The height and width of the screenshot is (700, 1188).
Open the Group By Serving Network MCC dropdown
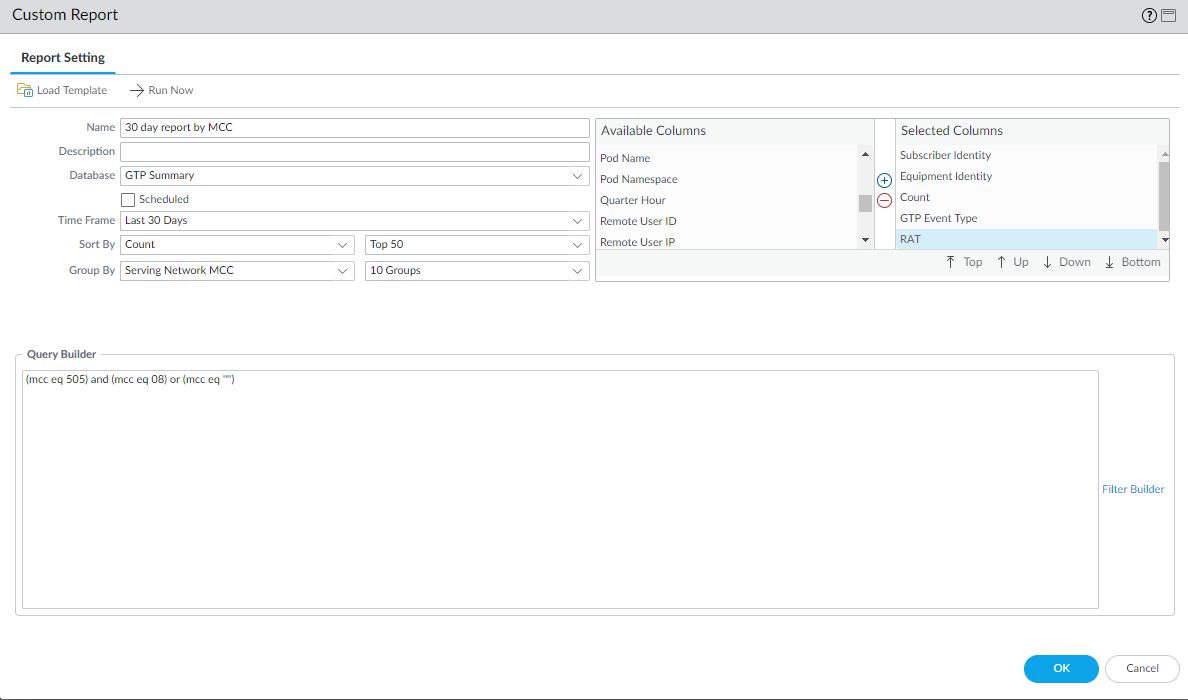point(342,271)
